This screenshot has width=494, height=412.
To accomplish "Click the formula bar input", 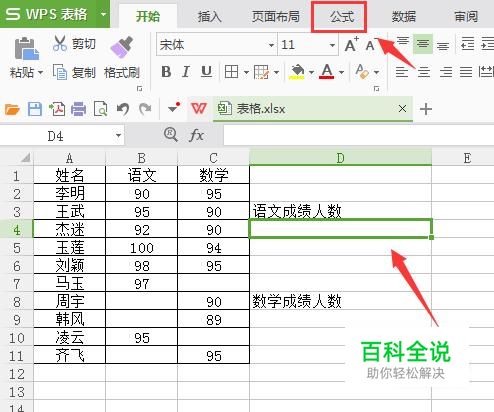I will click(x=359, y=136).
